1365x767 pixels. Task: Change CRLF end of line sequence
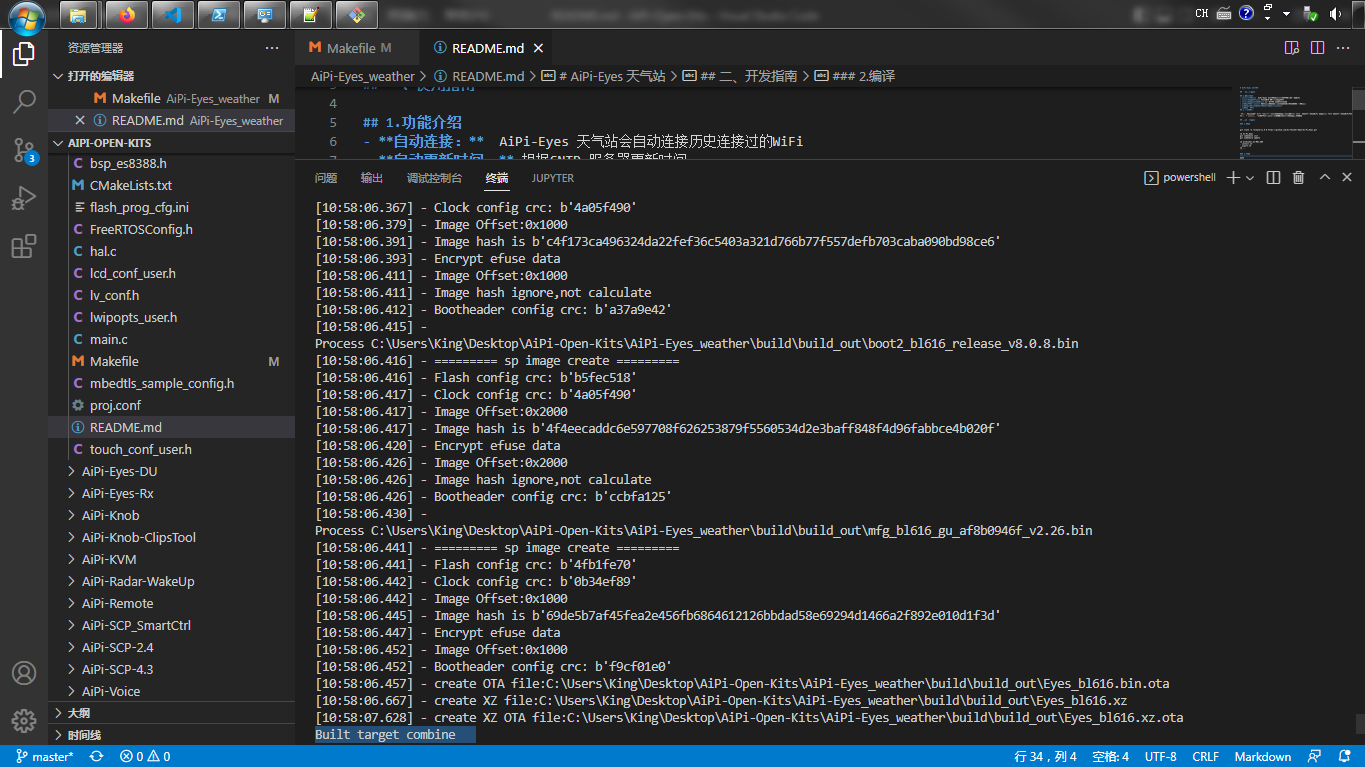point(1206,757)
